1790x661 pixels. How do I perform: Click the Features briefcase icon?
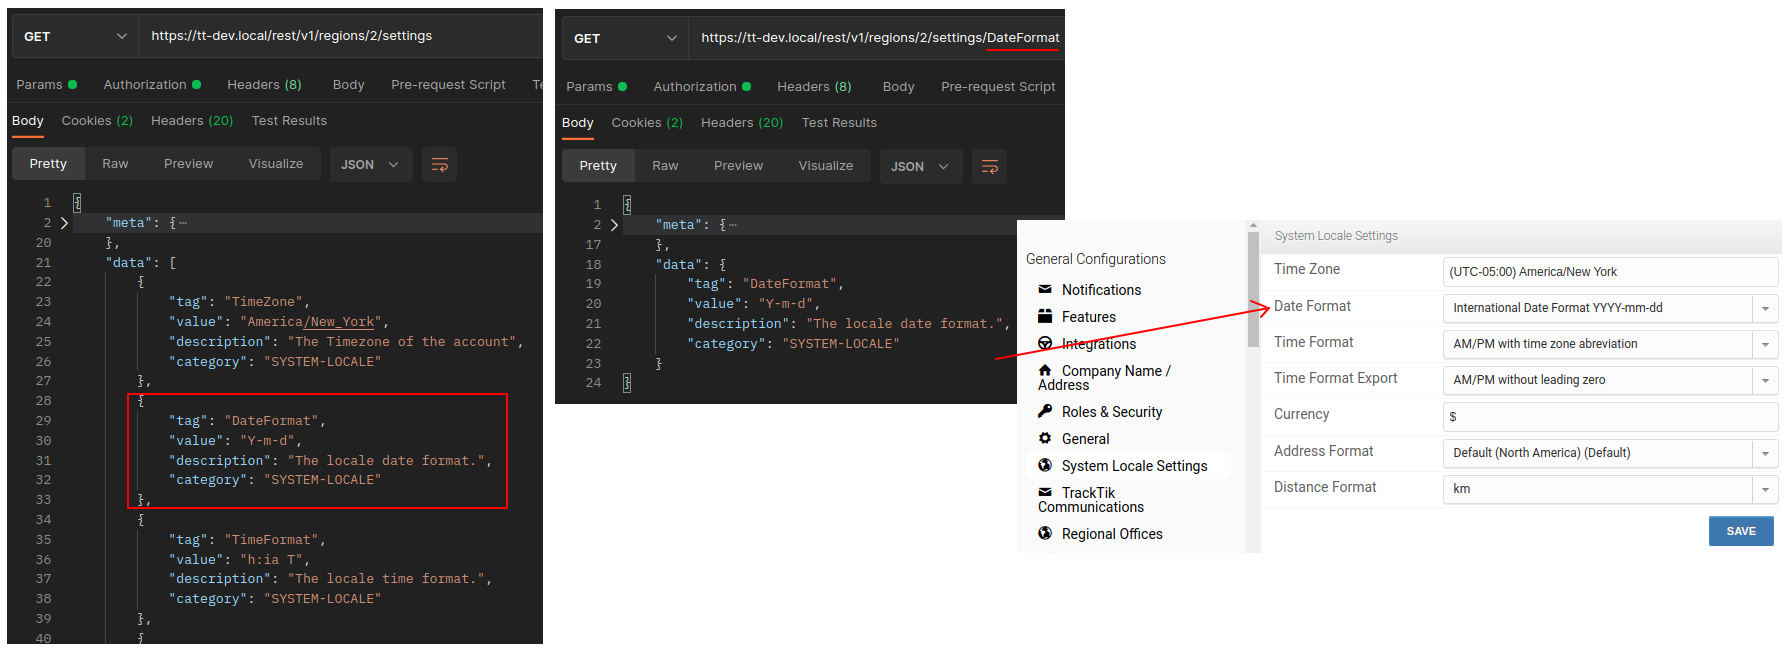1045,317
